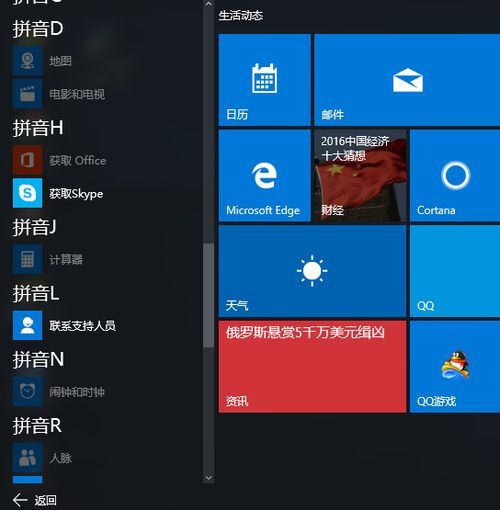Open the 财经 news tile
The height and width of the screenshot is (510, 500).
pyautogui.click(x=360, y=176)
